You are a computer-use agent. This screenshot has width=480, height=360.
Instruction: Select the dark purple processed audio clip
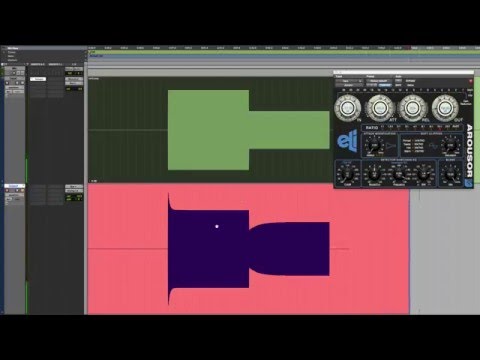248,248
